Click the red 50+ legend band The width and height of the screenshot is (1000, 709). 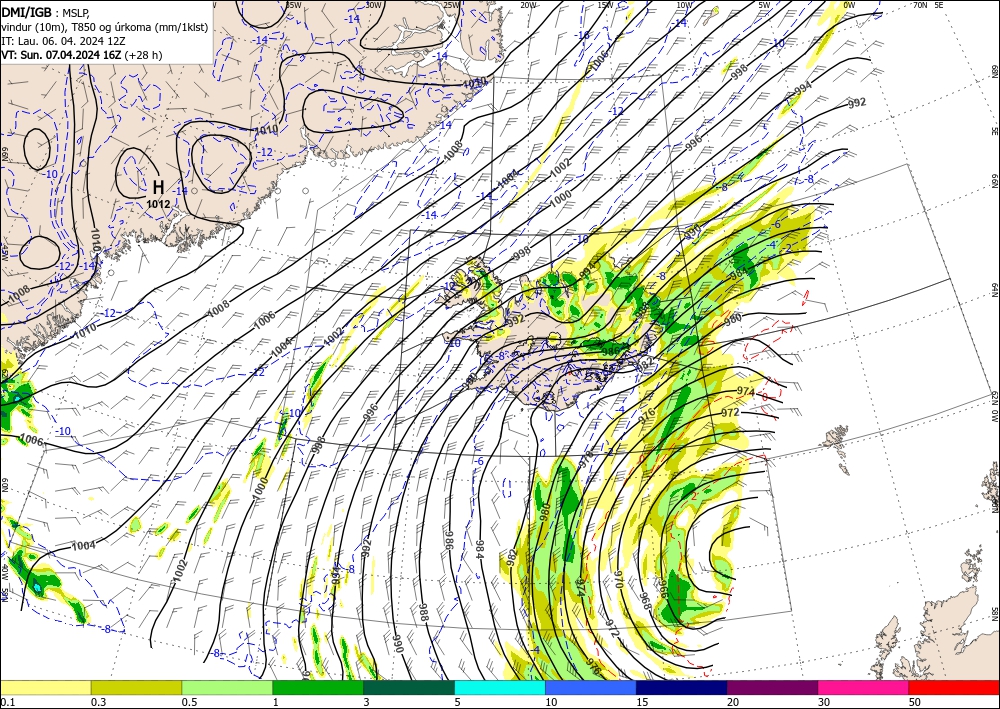tap(954, 687)
